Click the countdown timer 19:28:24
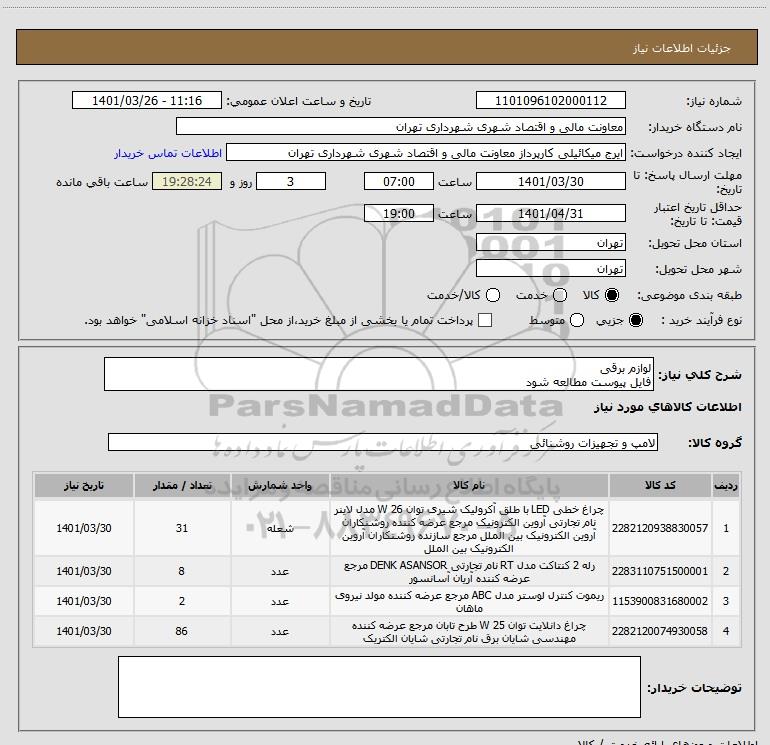The width and height of the screenshot is (770, 745). coord(187,182)
